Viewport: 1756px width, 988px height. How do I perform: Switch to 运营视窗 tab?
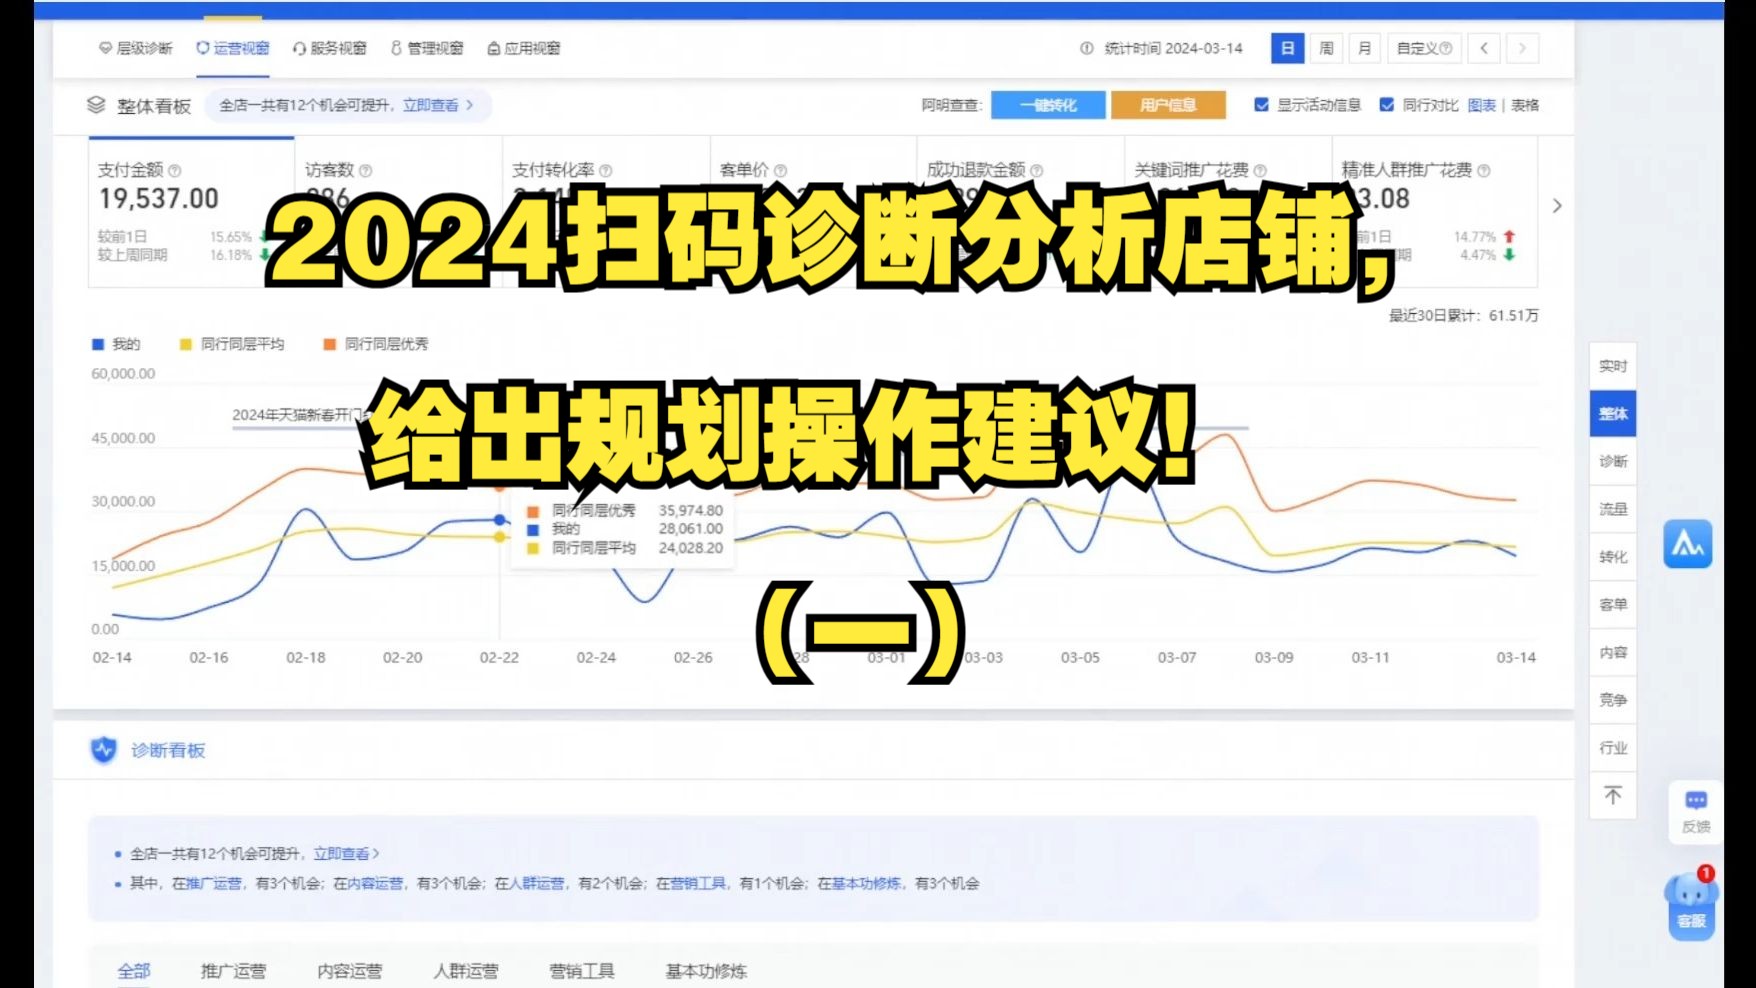pos(233,48)
